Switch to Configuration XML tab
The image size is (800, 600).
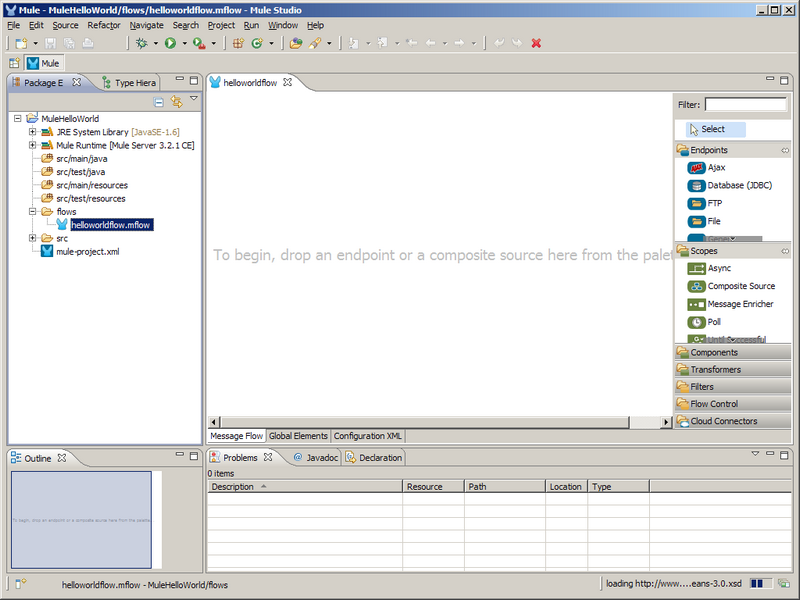pos(367,436)
